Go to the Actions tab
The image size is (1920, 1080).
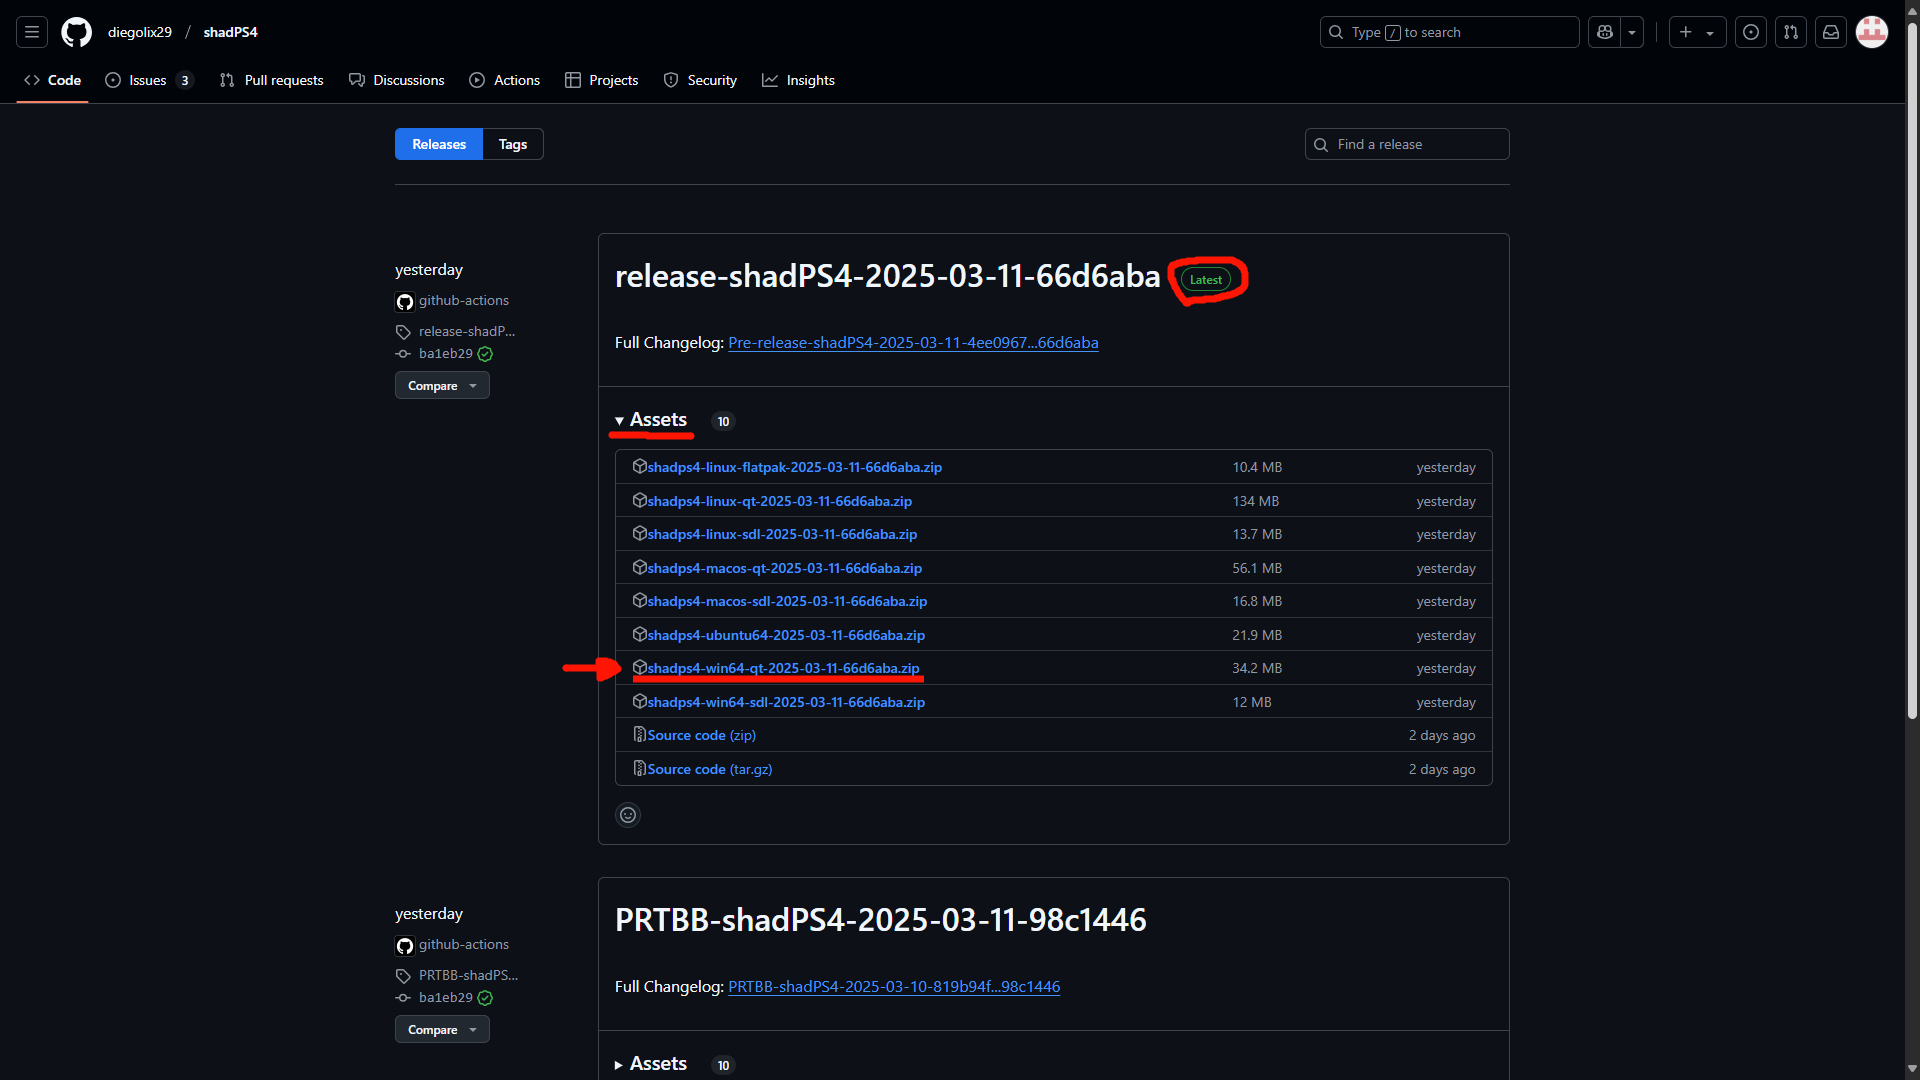tap(505, 80)
